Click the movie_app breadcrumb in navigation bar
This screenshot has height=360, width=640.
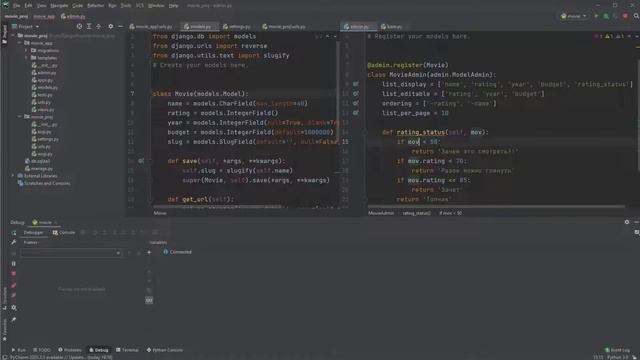[x=44, y=17]
